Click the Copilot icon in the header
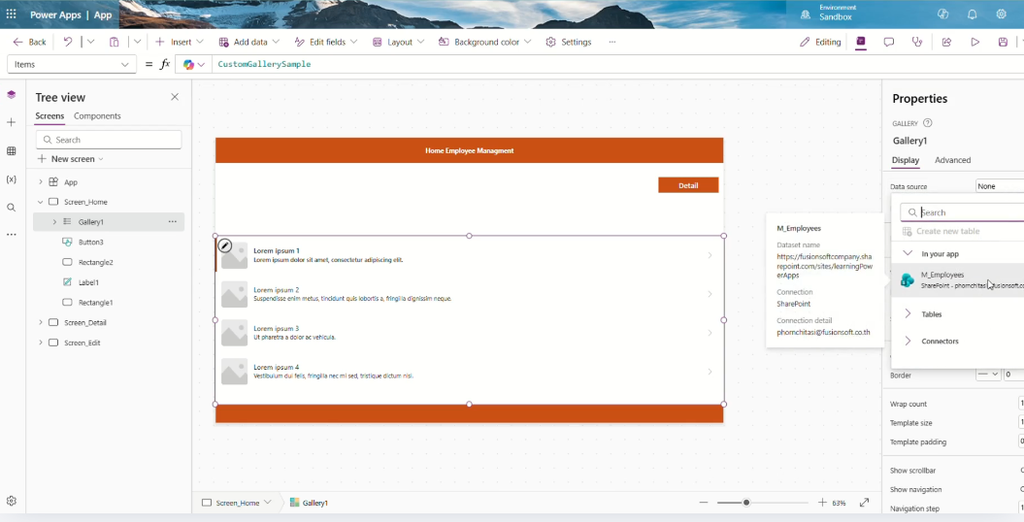Image resolution: width=1024 pixels, height=522 pixels. [943, 14]
